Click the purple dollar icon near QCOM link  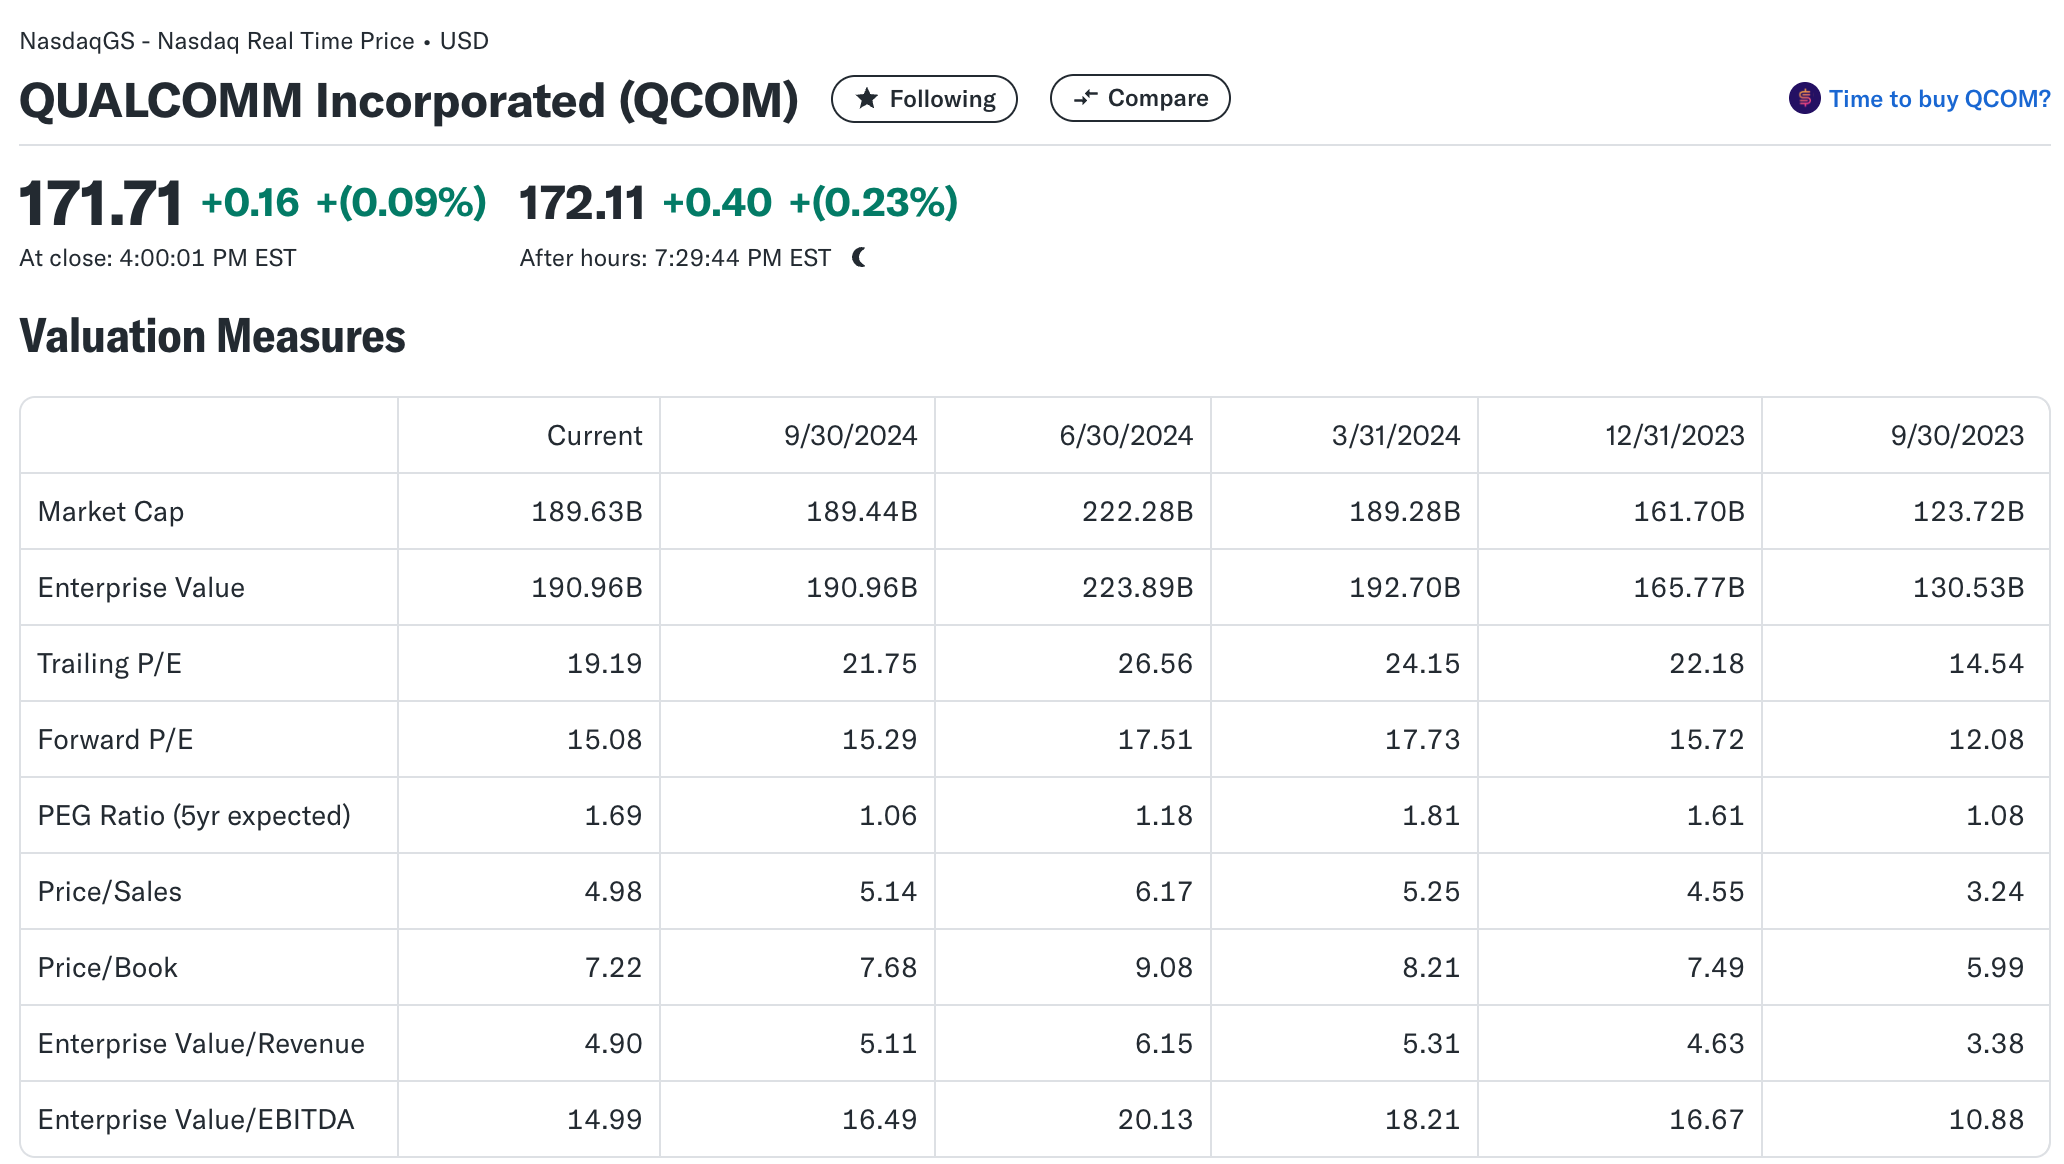click(x=1804, y=99)
